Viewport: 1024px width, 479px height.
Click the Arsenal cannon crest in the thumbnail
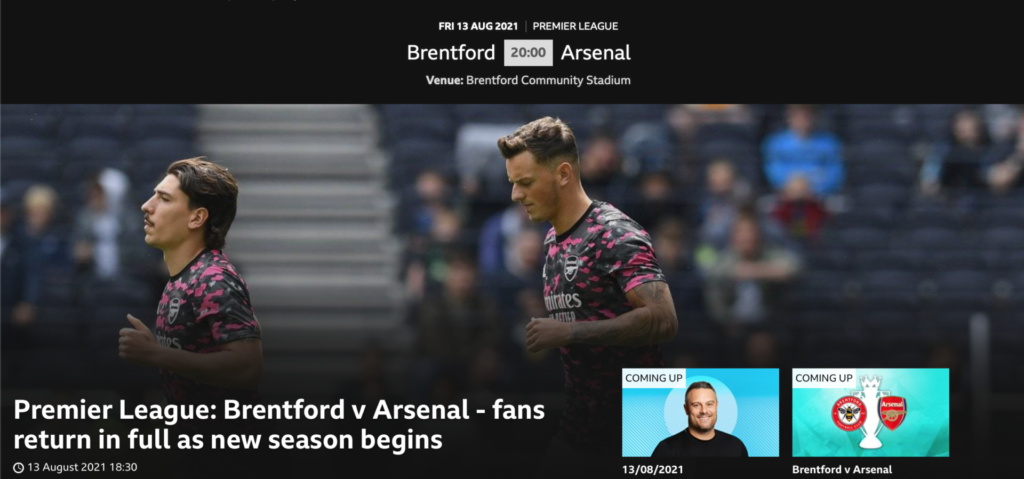pyautogui.click(x=892, y=412)
